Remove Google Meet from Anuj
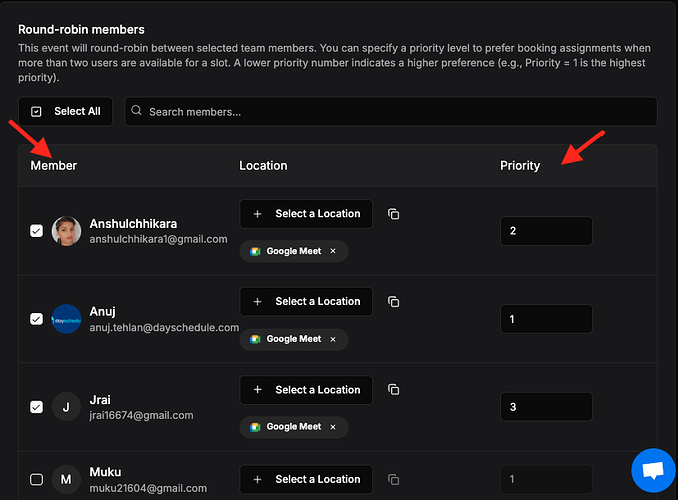The image size is (678, 500). click(333, 339)
